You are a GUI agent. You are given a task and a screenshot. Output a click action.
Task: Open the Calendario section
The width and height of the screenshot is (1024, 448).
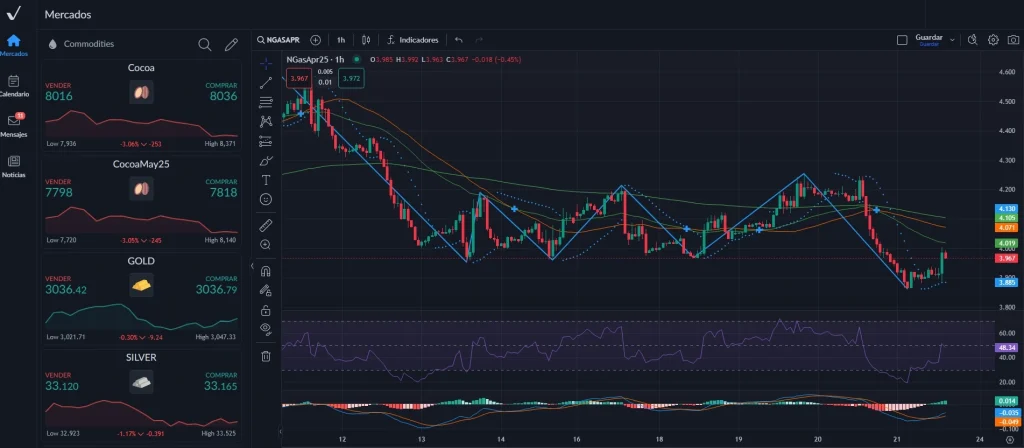pyautogui.click(x=14, y=86)
